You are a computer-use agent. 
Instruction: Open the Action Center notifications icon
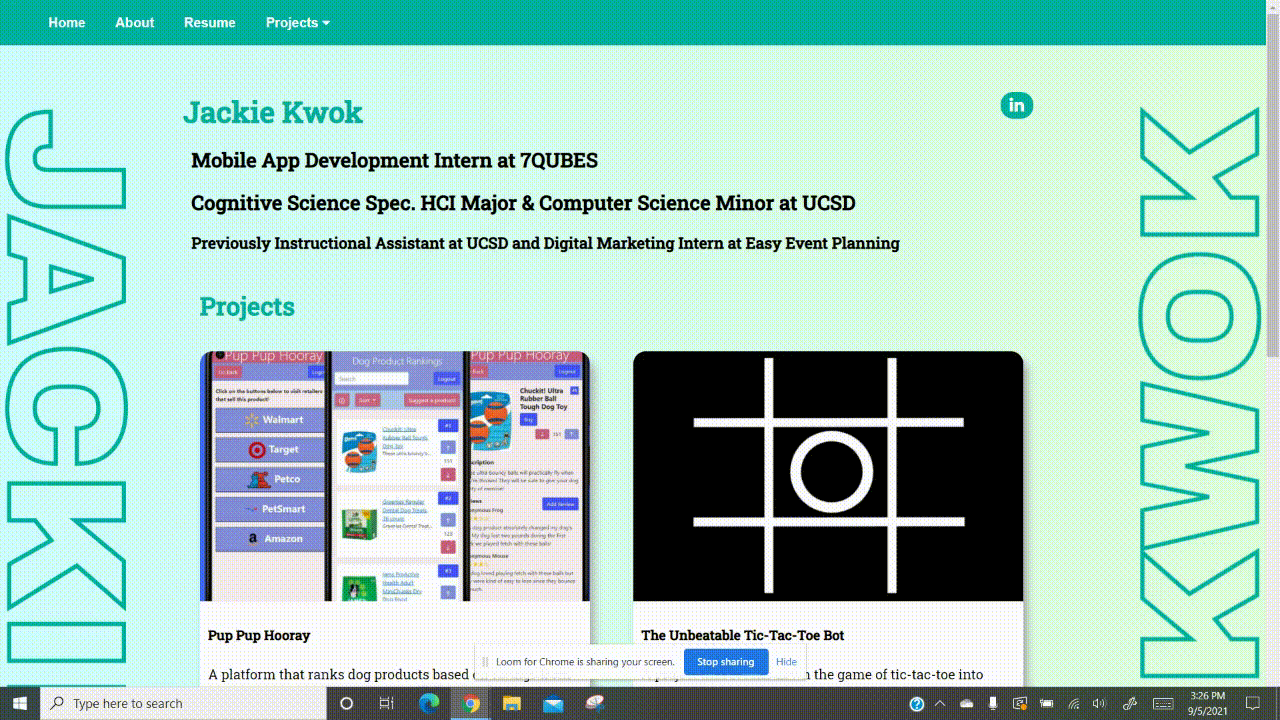click(1253, 704)
